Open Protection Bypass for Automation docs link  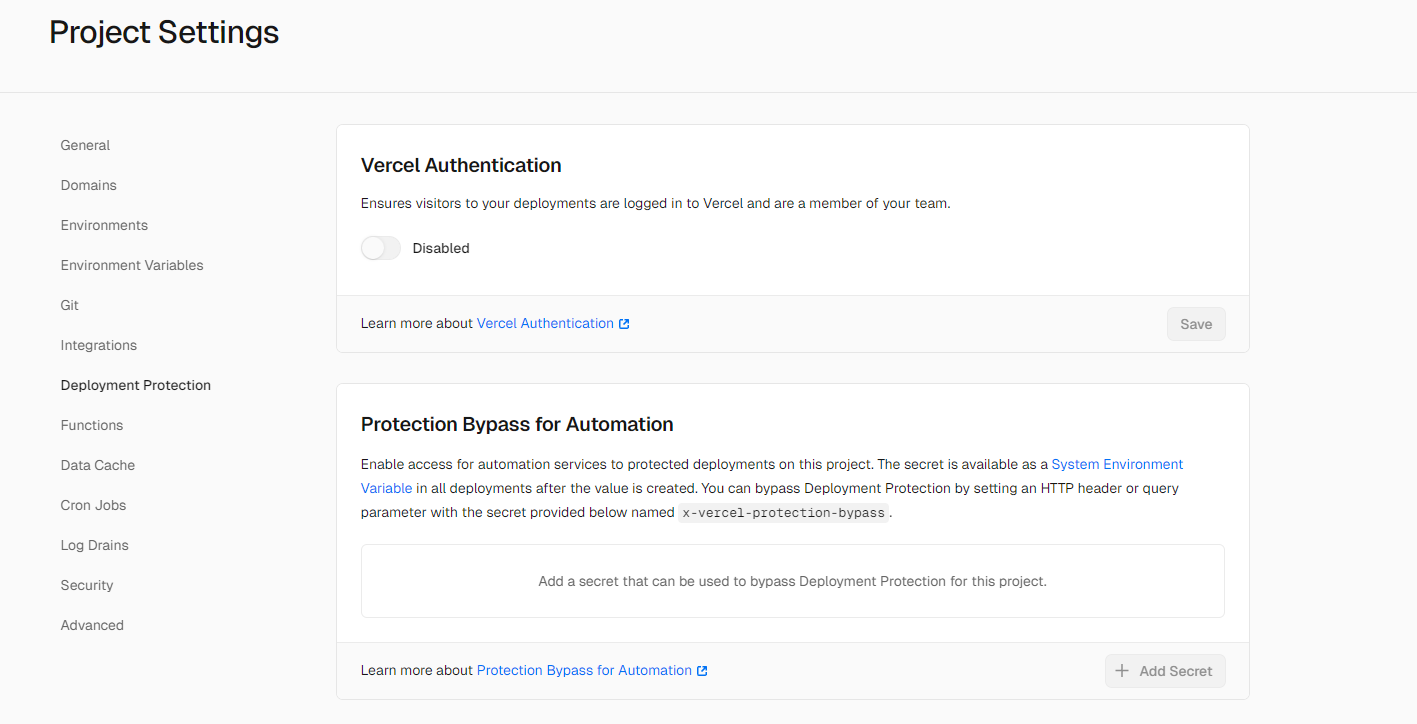coord(584,670)
